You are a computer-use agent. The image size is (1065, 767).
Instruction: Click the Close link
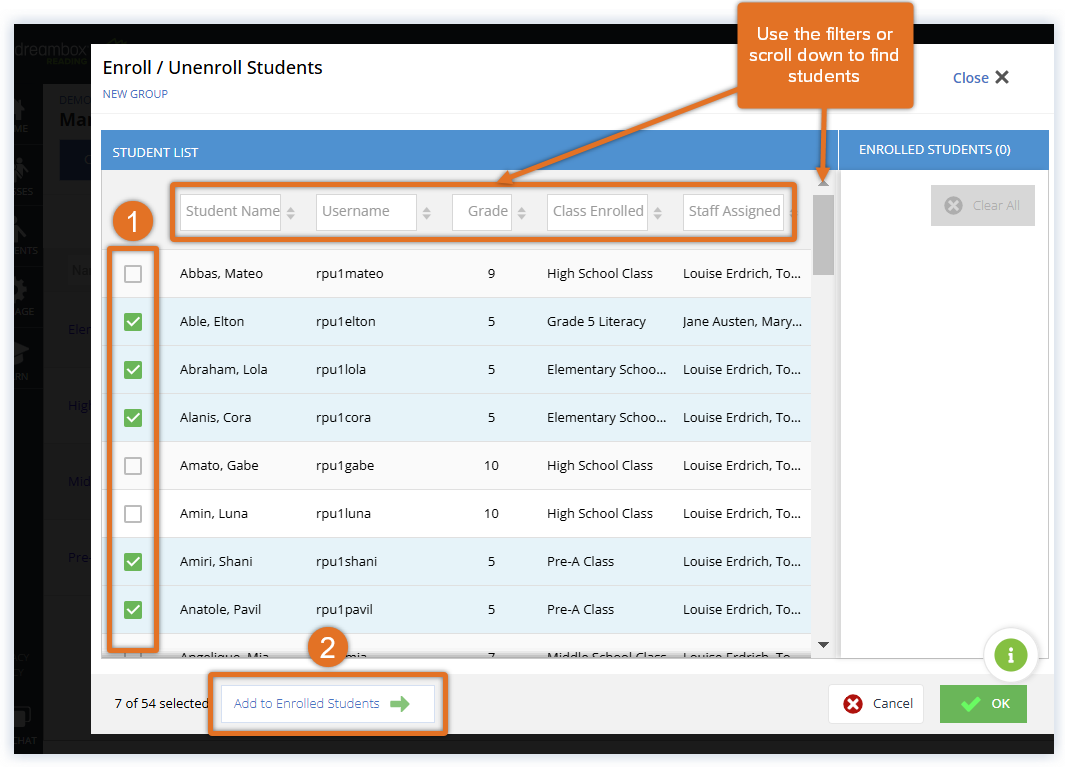[971, 78]
